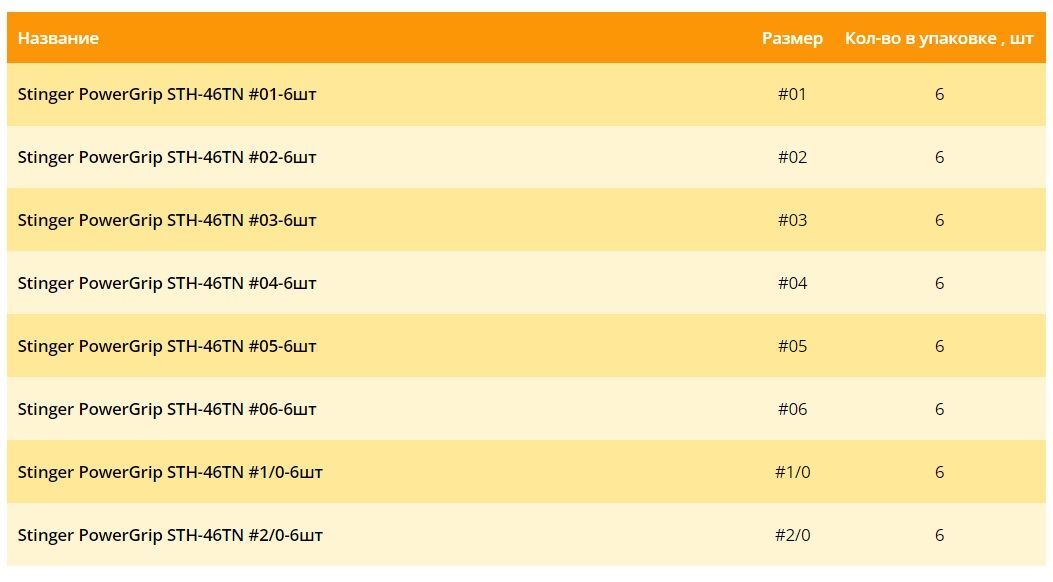
Task: Click the #2/0 size cell
Action: click(x=792, y=536)
